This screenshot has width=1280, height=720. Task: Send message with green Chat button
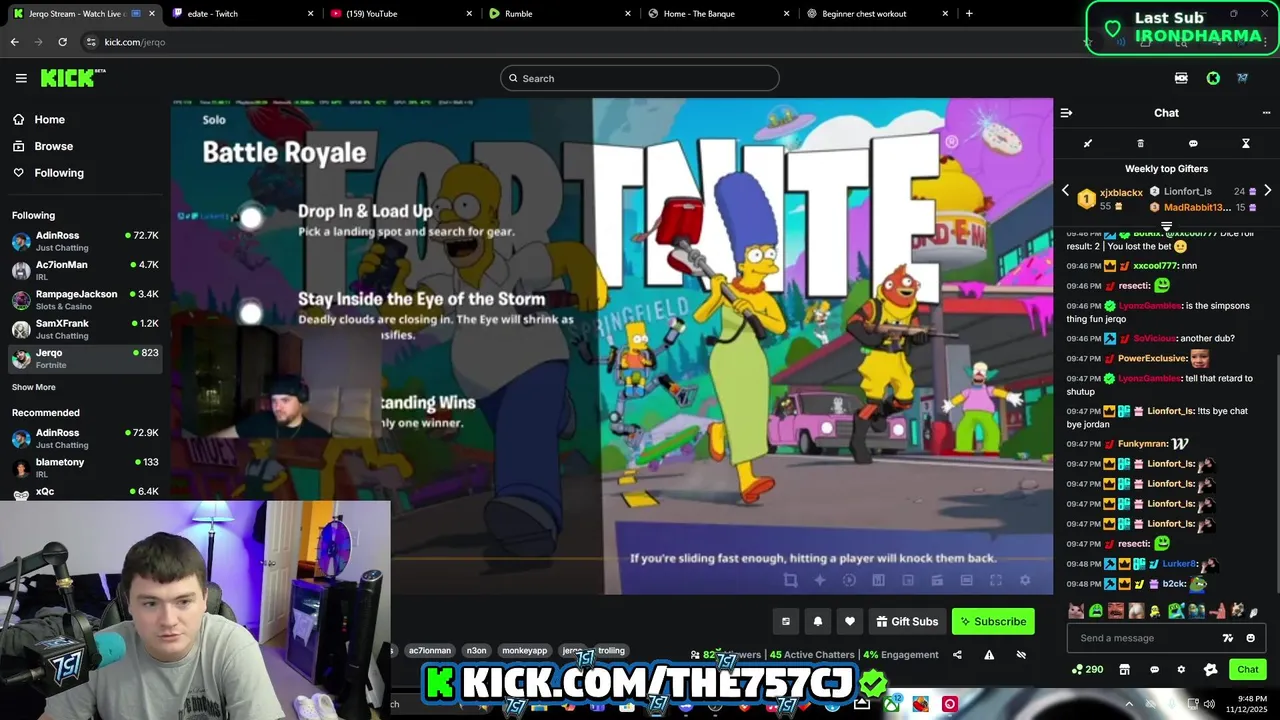1248,669
